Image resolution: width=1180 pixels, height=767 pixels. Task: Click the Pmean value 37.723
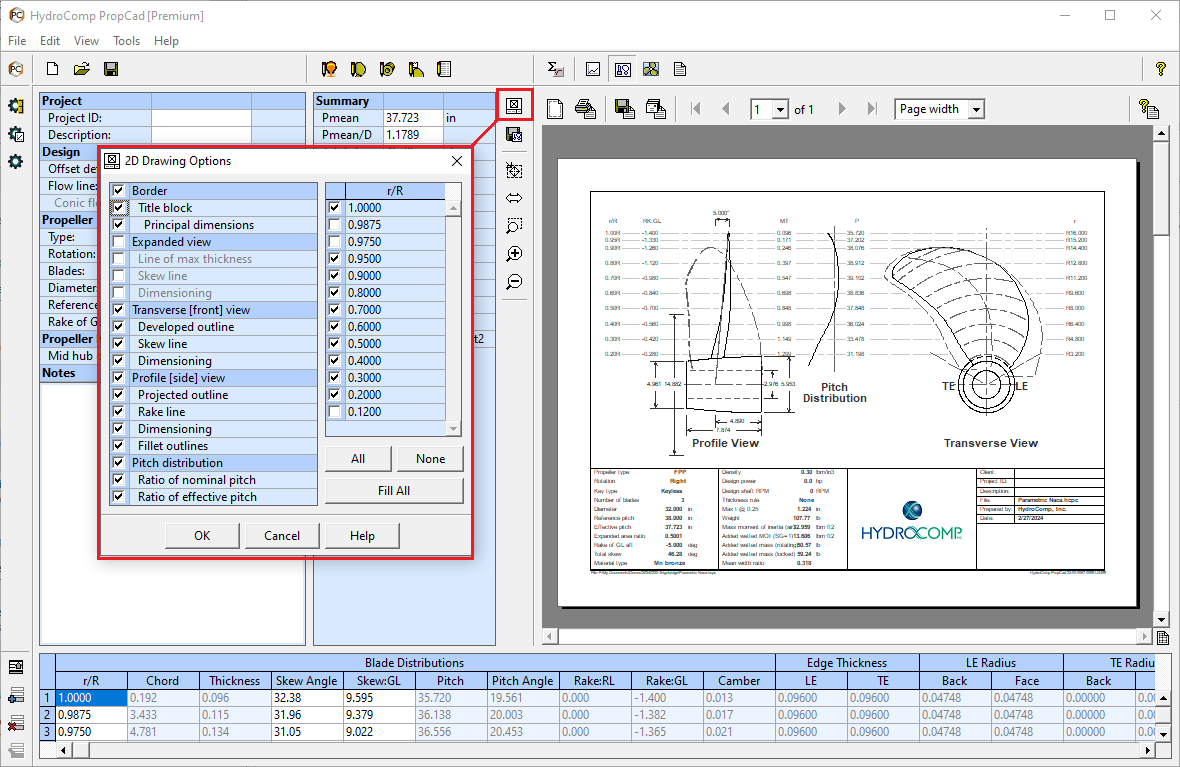tap(412, 118)
